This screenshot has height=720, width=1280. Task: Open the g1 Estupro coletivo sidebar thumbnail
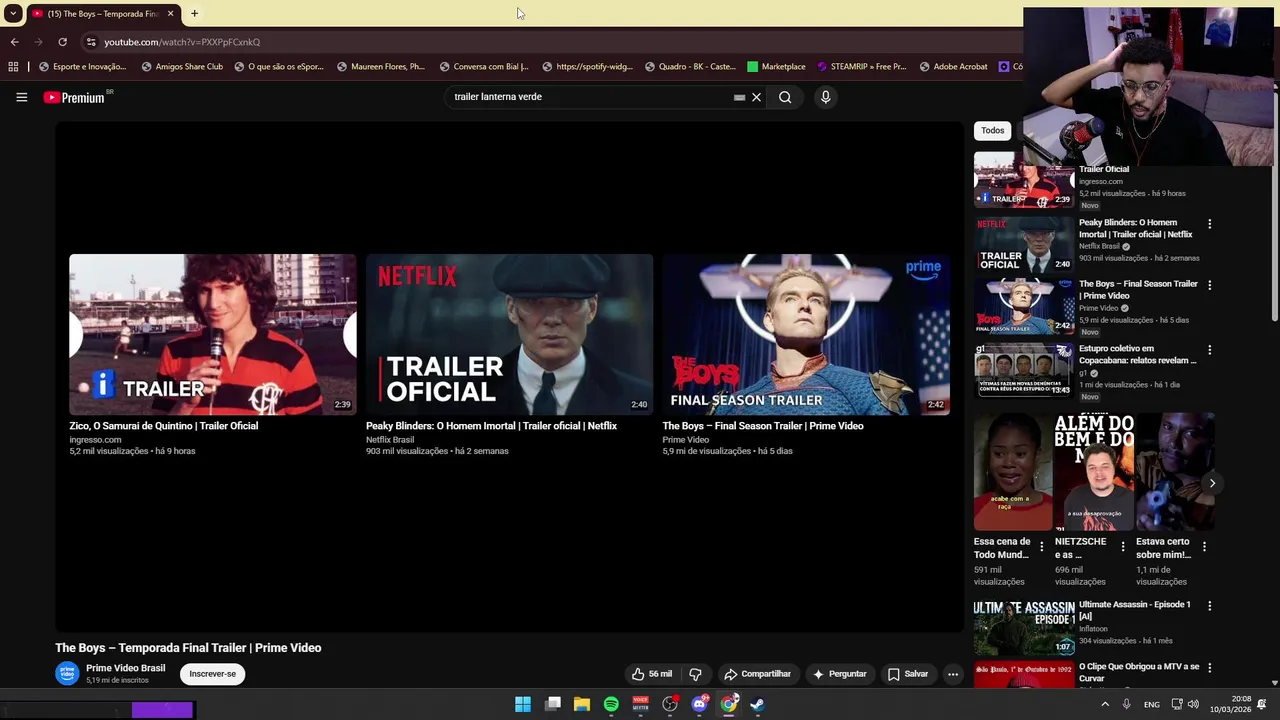coord(1024,371)
